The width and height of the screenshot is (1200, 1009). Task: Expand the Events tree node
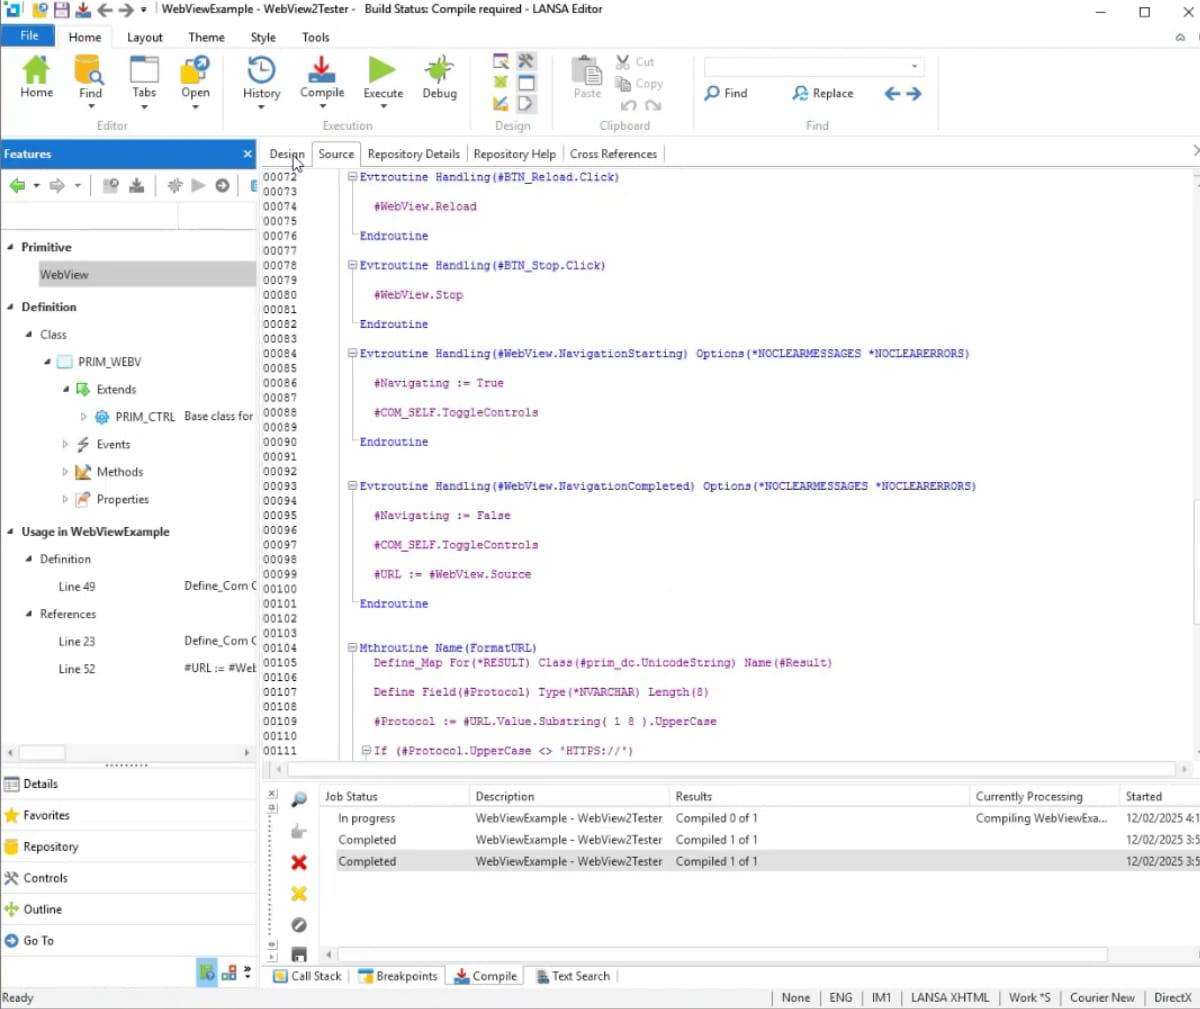[x=65, y=444]
